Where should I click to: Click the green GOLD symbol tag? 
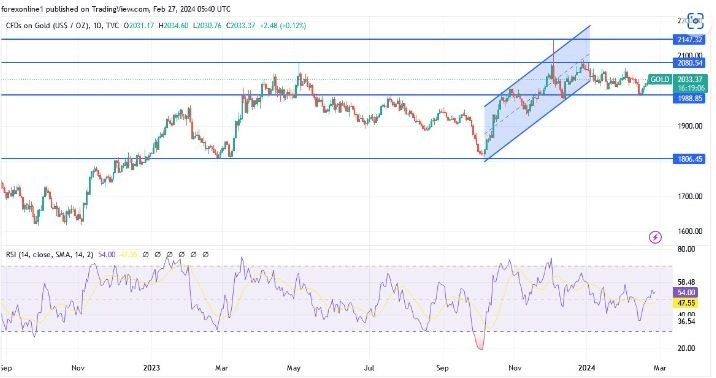[659, 79]
